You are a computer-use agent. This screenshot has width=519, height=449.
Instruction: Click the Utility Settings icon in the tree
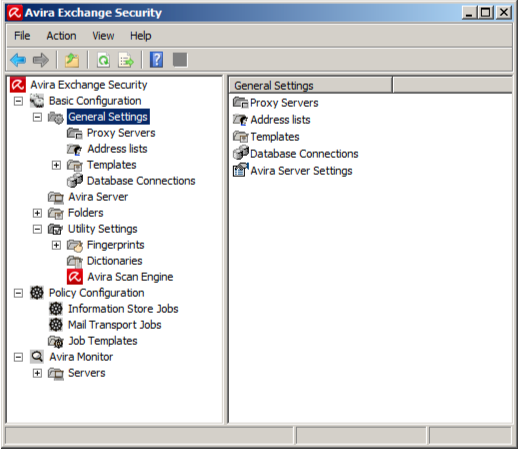[55, 229]
